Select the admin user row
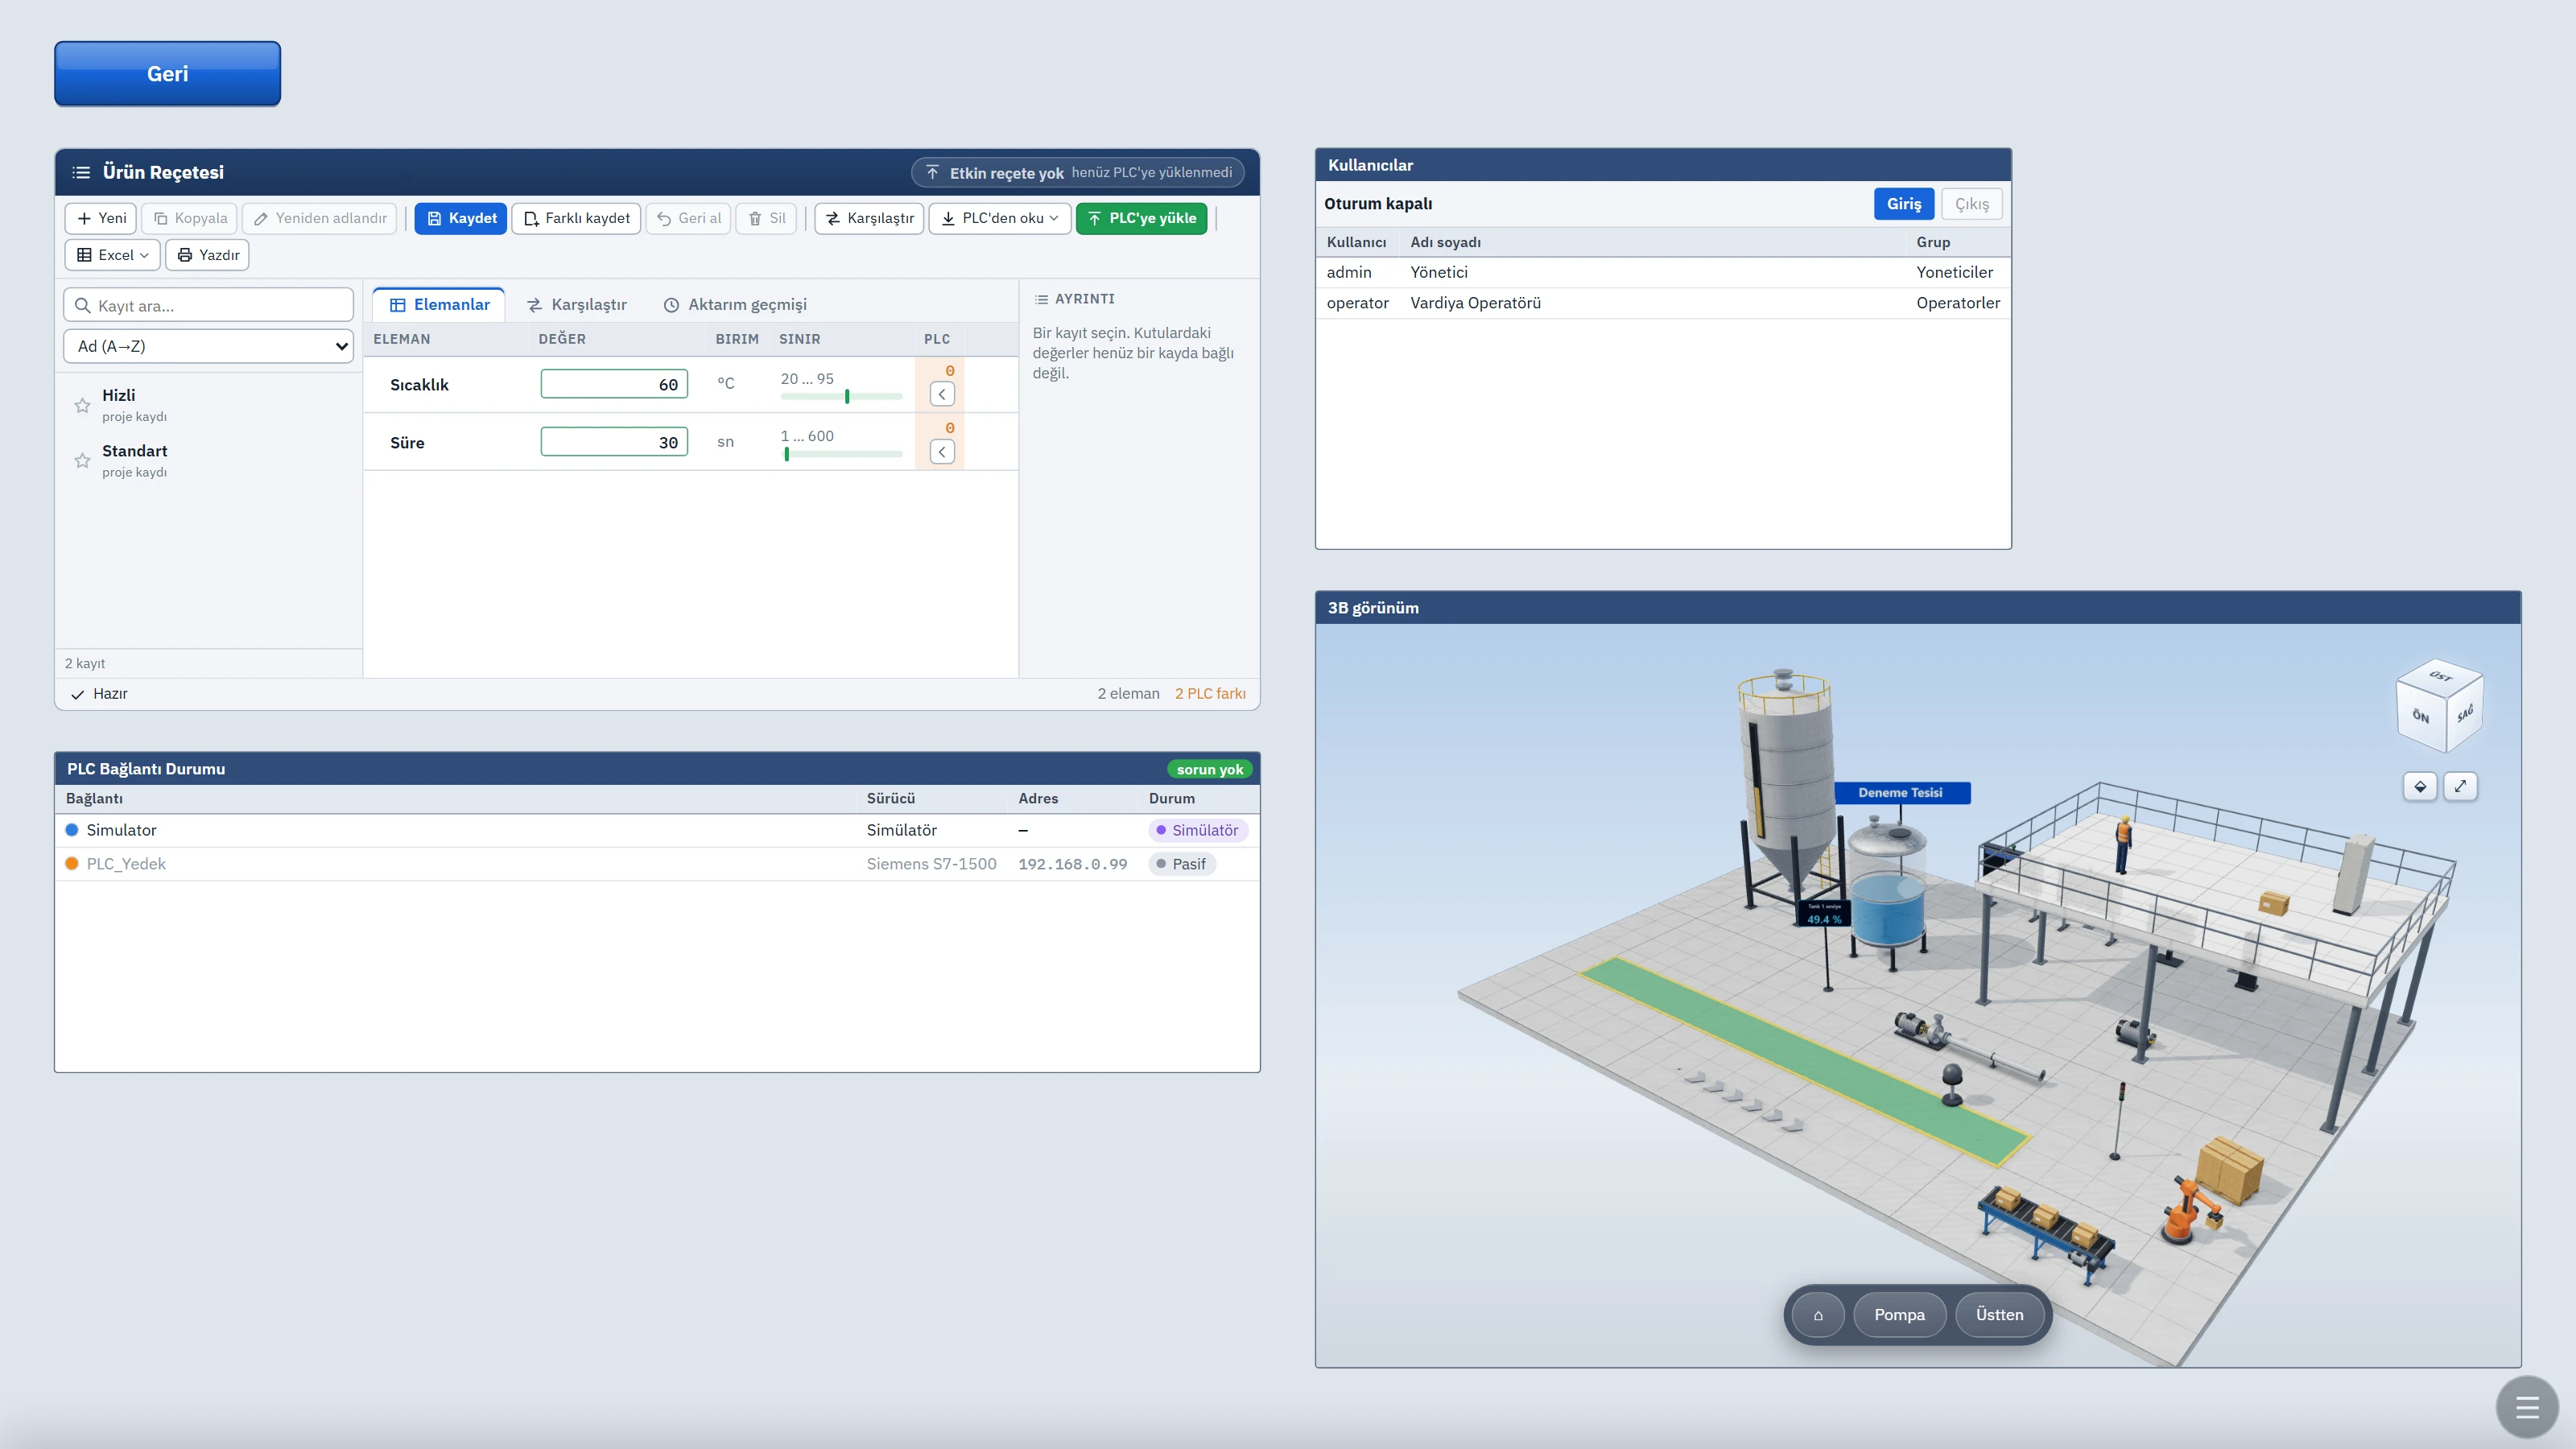 (1663, 272)
